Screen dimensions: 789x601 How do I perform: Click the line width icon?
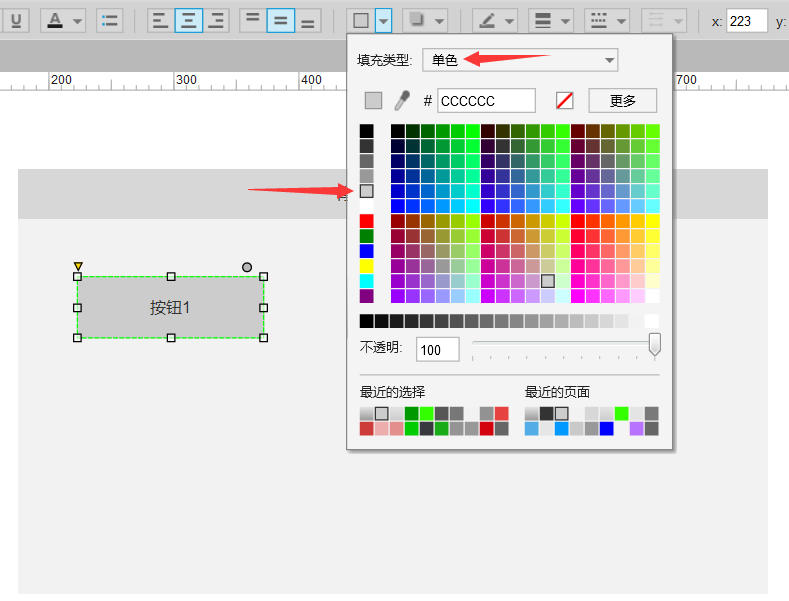point(543,21)
